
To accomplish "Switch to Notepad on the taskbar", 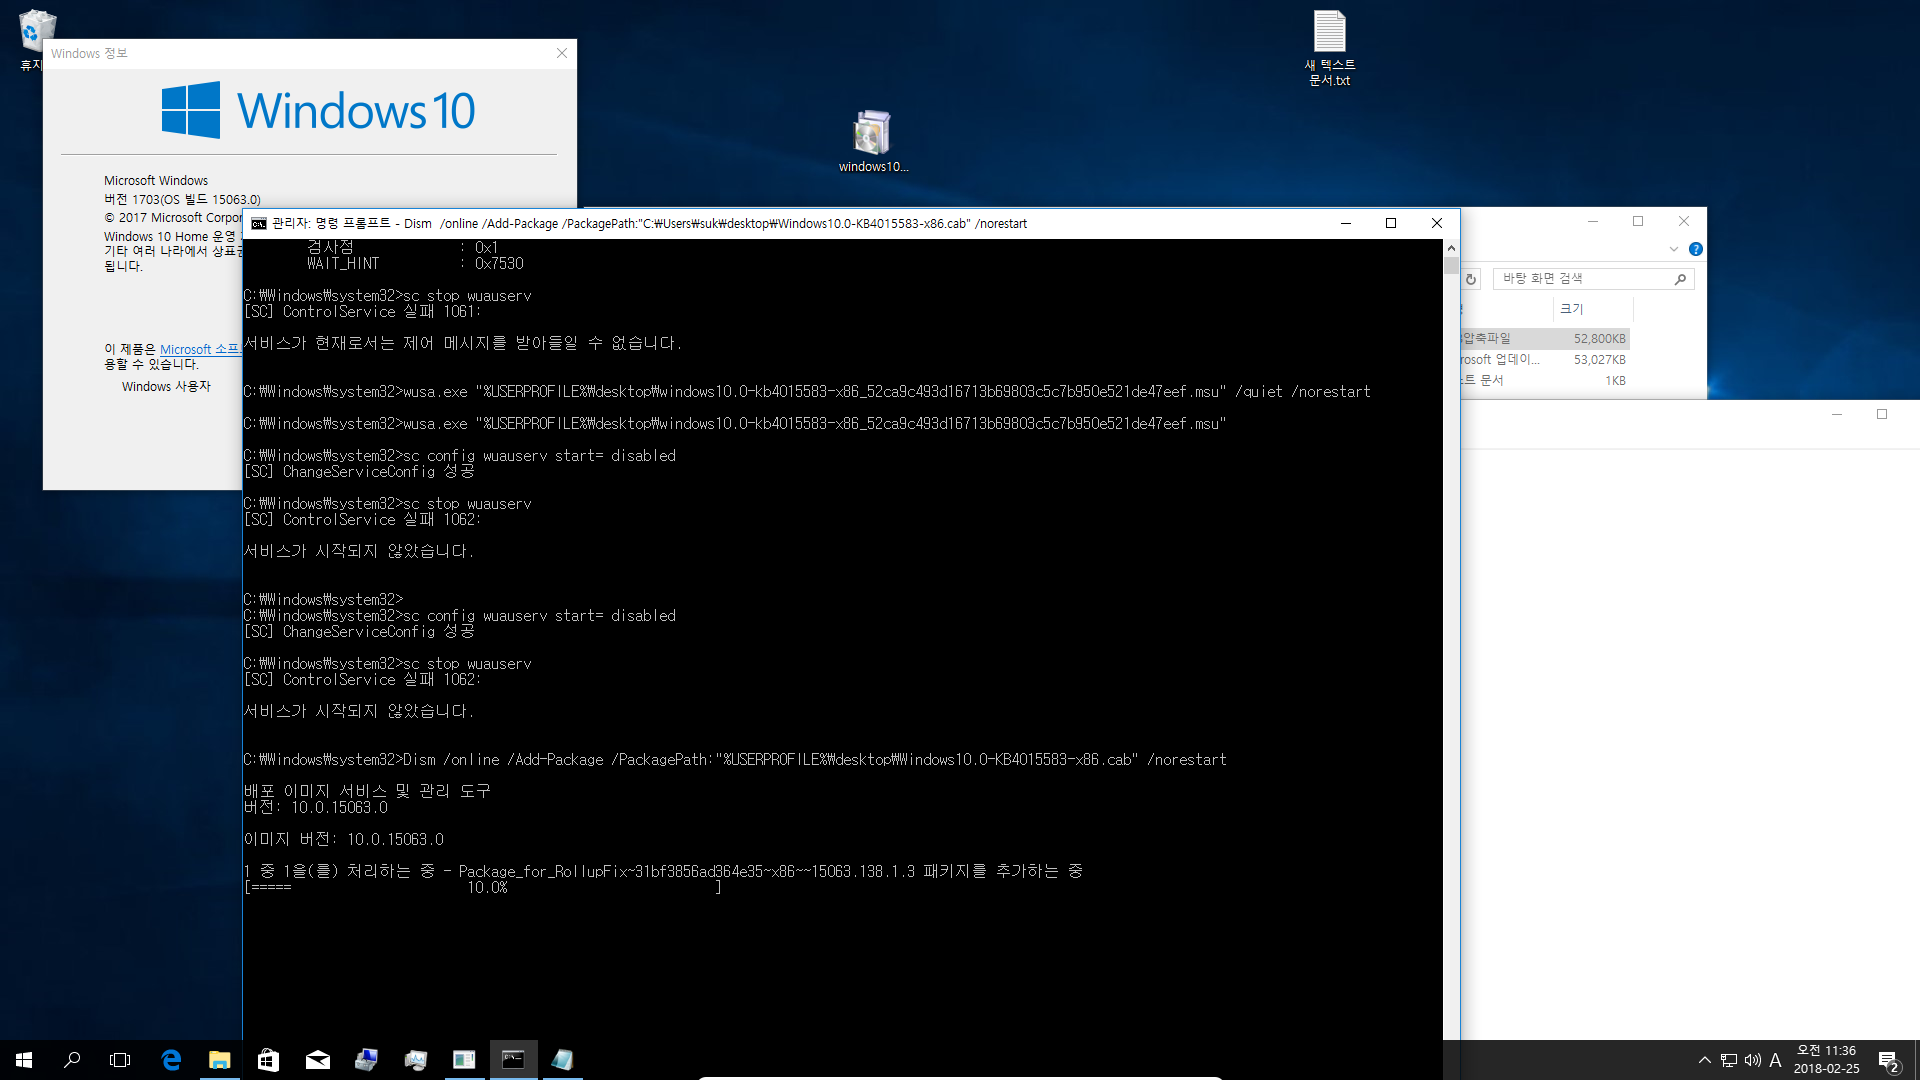I will tap(562, 1060).
